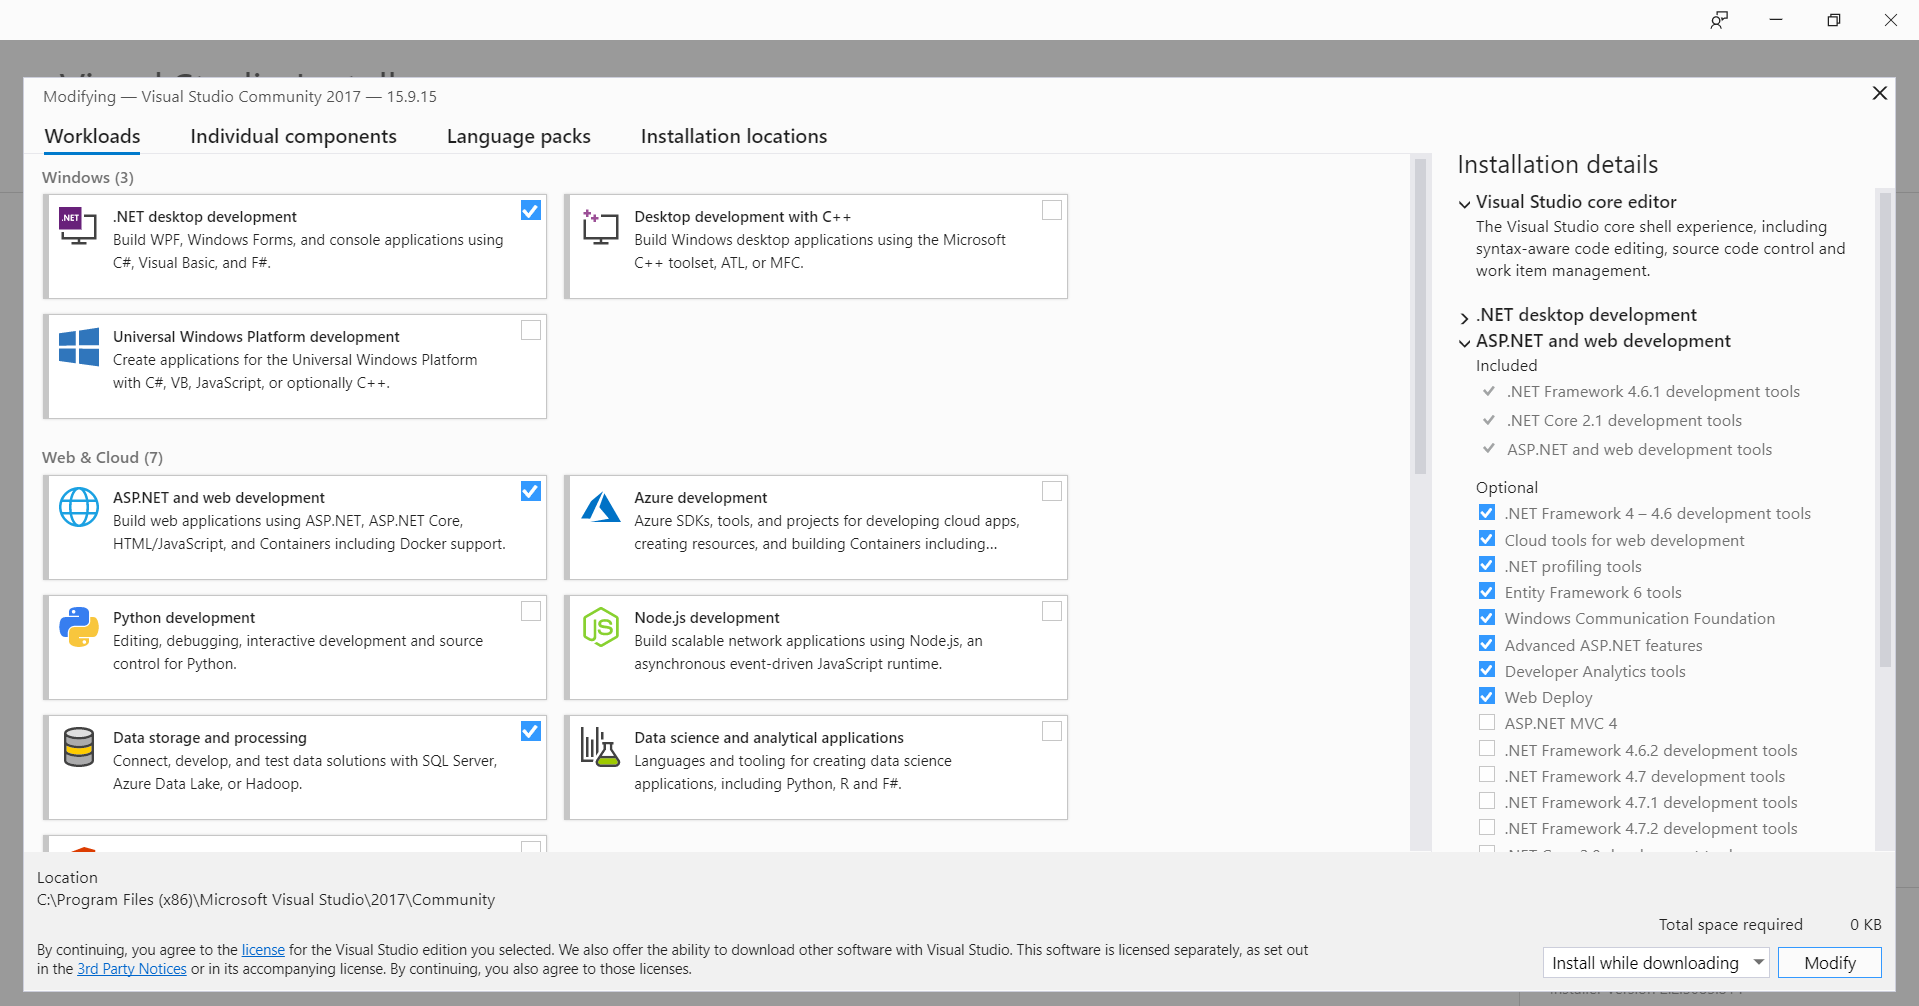The image size is (1919, 1006).
Task: Check the Python development workload
Action: point(531,611)
